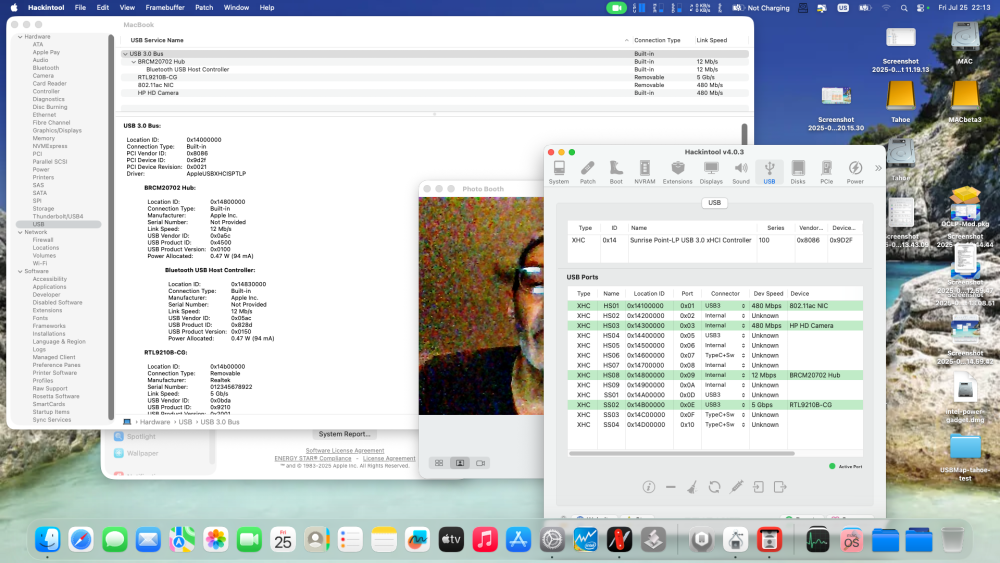Open Safari from the Dock
This screenshot has width=1000, height=563.
tap(81, 540)
